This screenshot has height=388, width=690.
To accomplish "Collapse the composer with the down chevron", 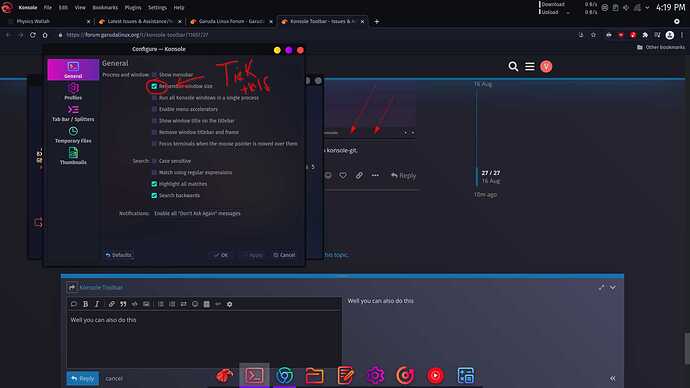I will point(613,288).
